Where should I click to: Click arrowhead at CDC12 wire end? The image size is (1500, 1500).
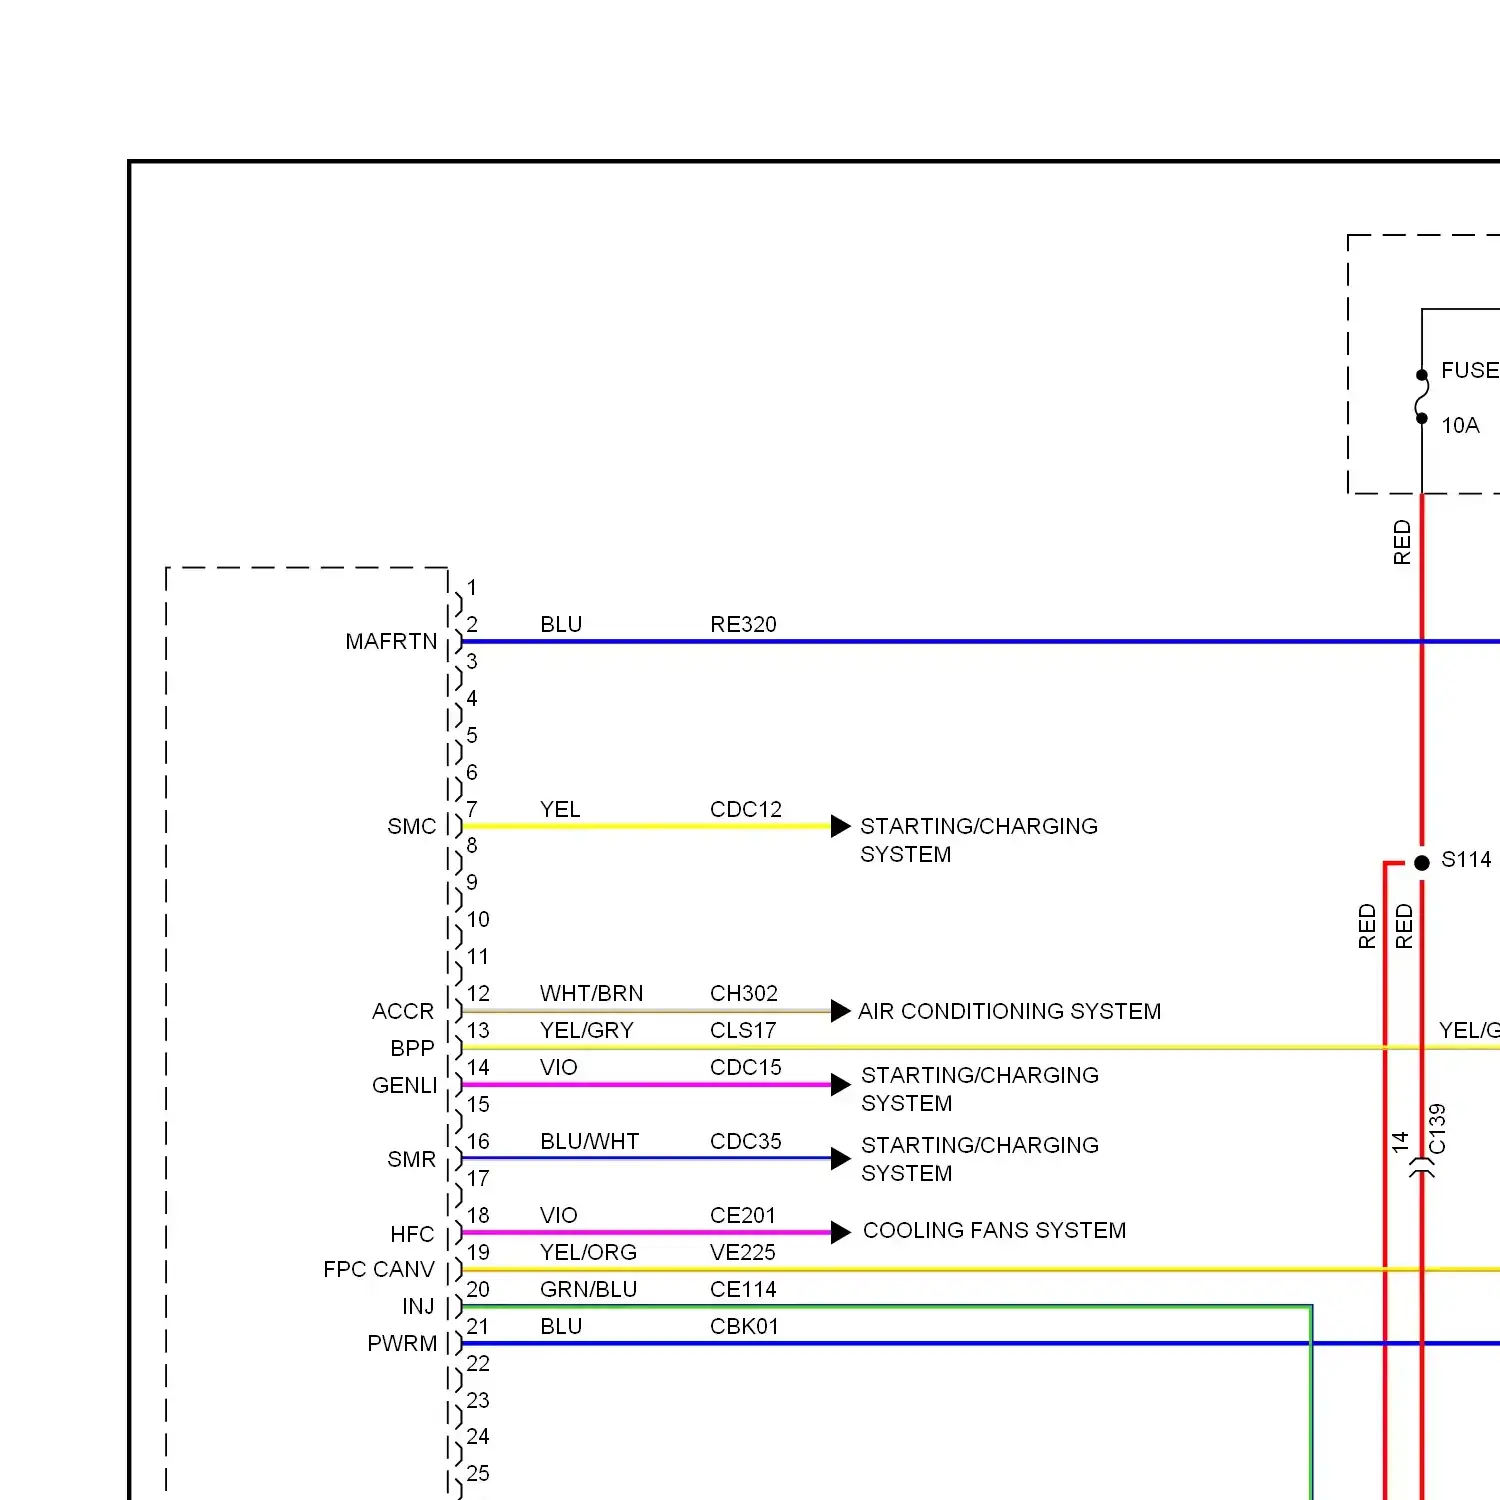(x=841, y=826)
